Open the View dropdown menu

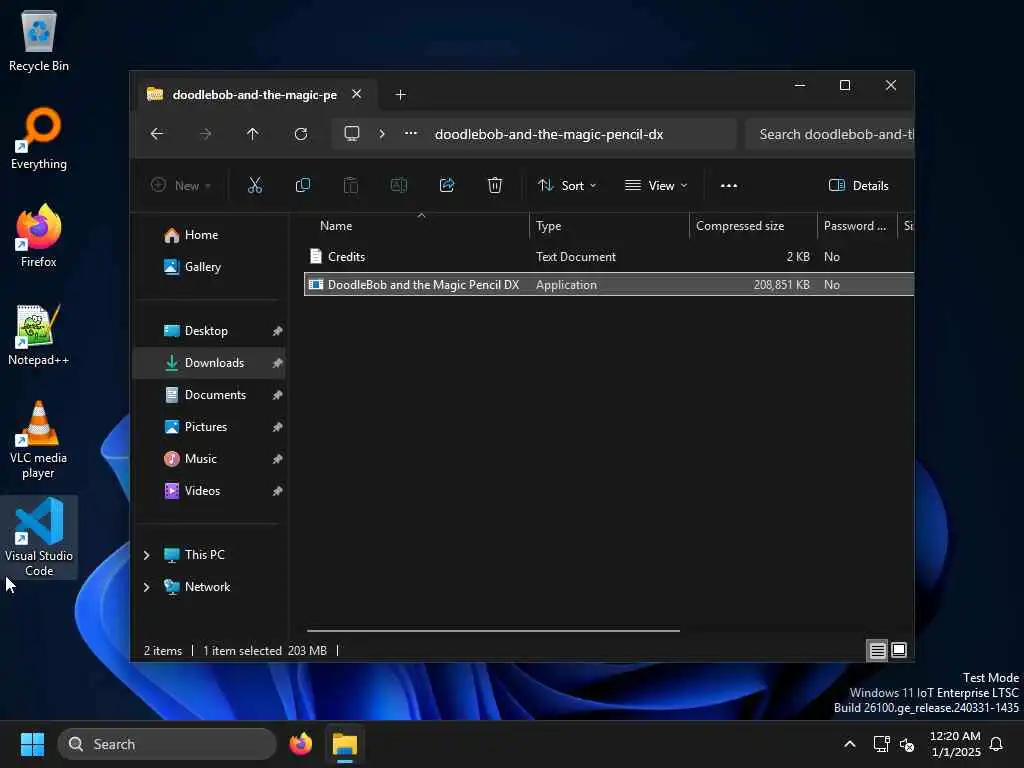tap(656, 185)
